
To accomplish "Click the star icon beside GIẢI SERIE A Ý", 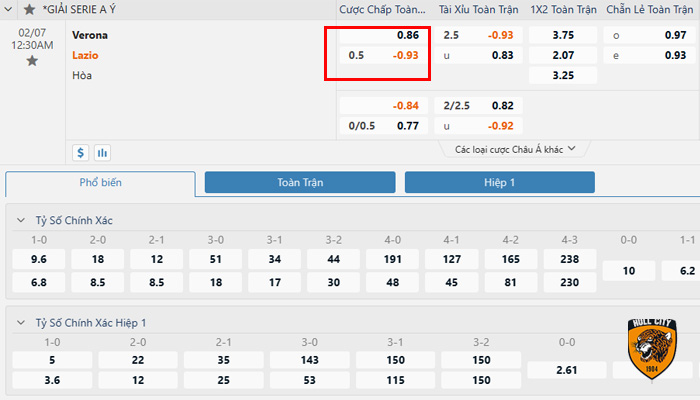I will point(31,10).
